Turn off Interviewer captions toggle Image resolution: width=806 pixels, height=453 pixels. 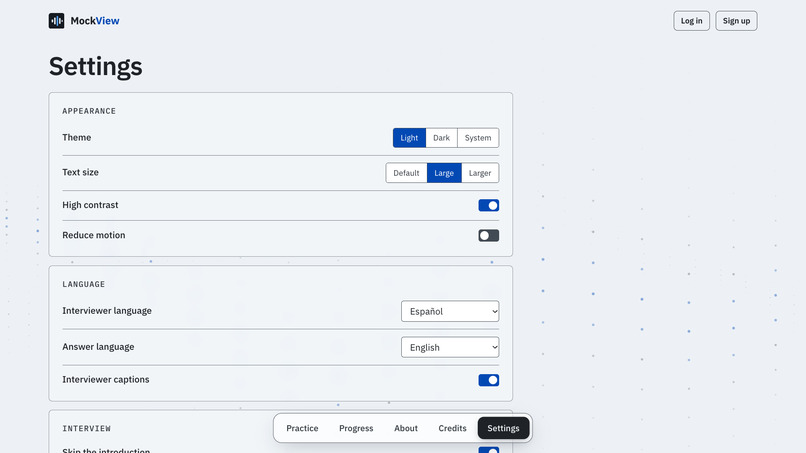[x=488, y=380]
